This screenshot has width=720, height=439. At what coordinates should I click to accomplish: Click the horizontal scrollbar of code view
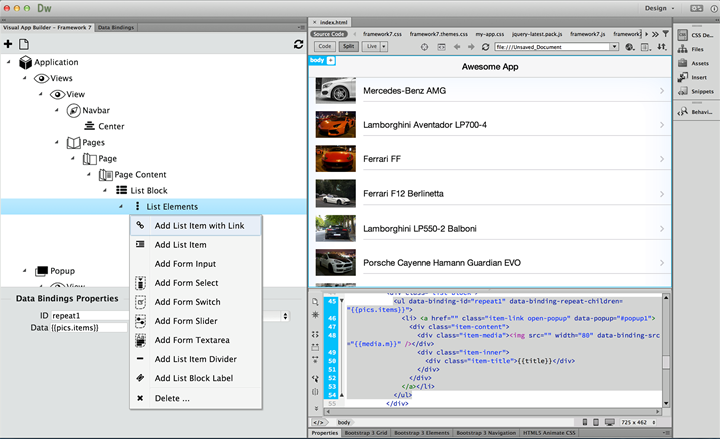pyautogui.click(x=492, y=412)
